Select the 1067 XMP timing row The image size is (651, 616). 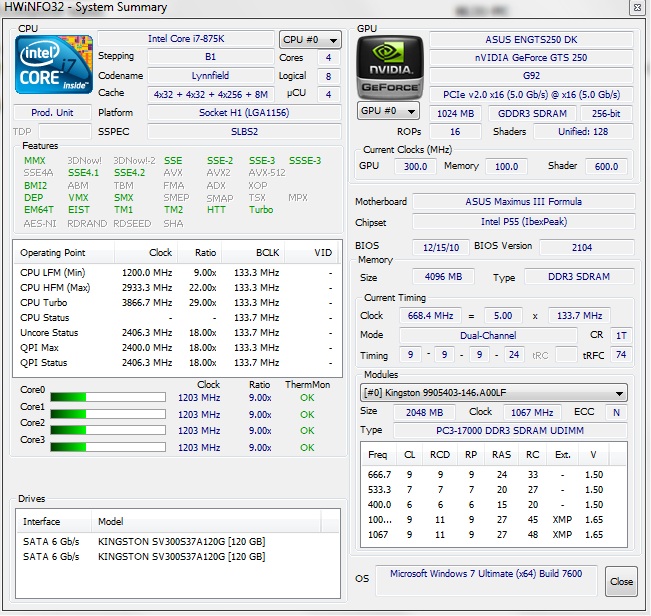coord(493,534)
